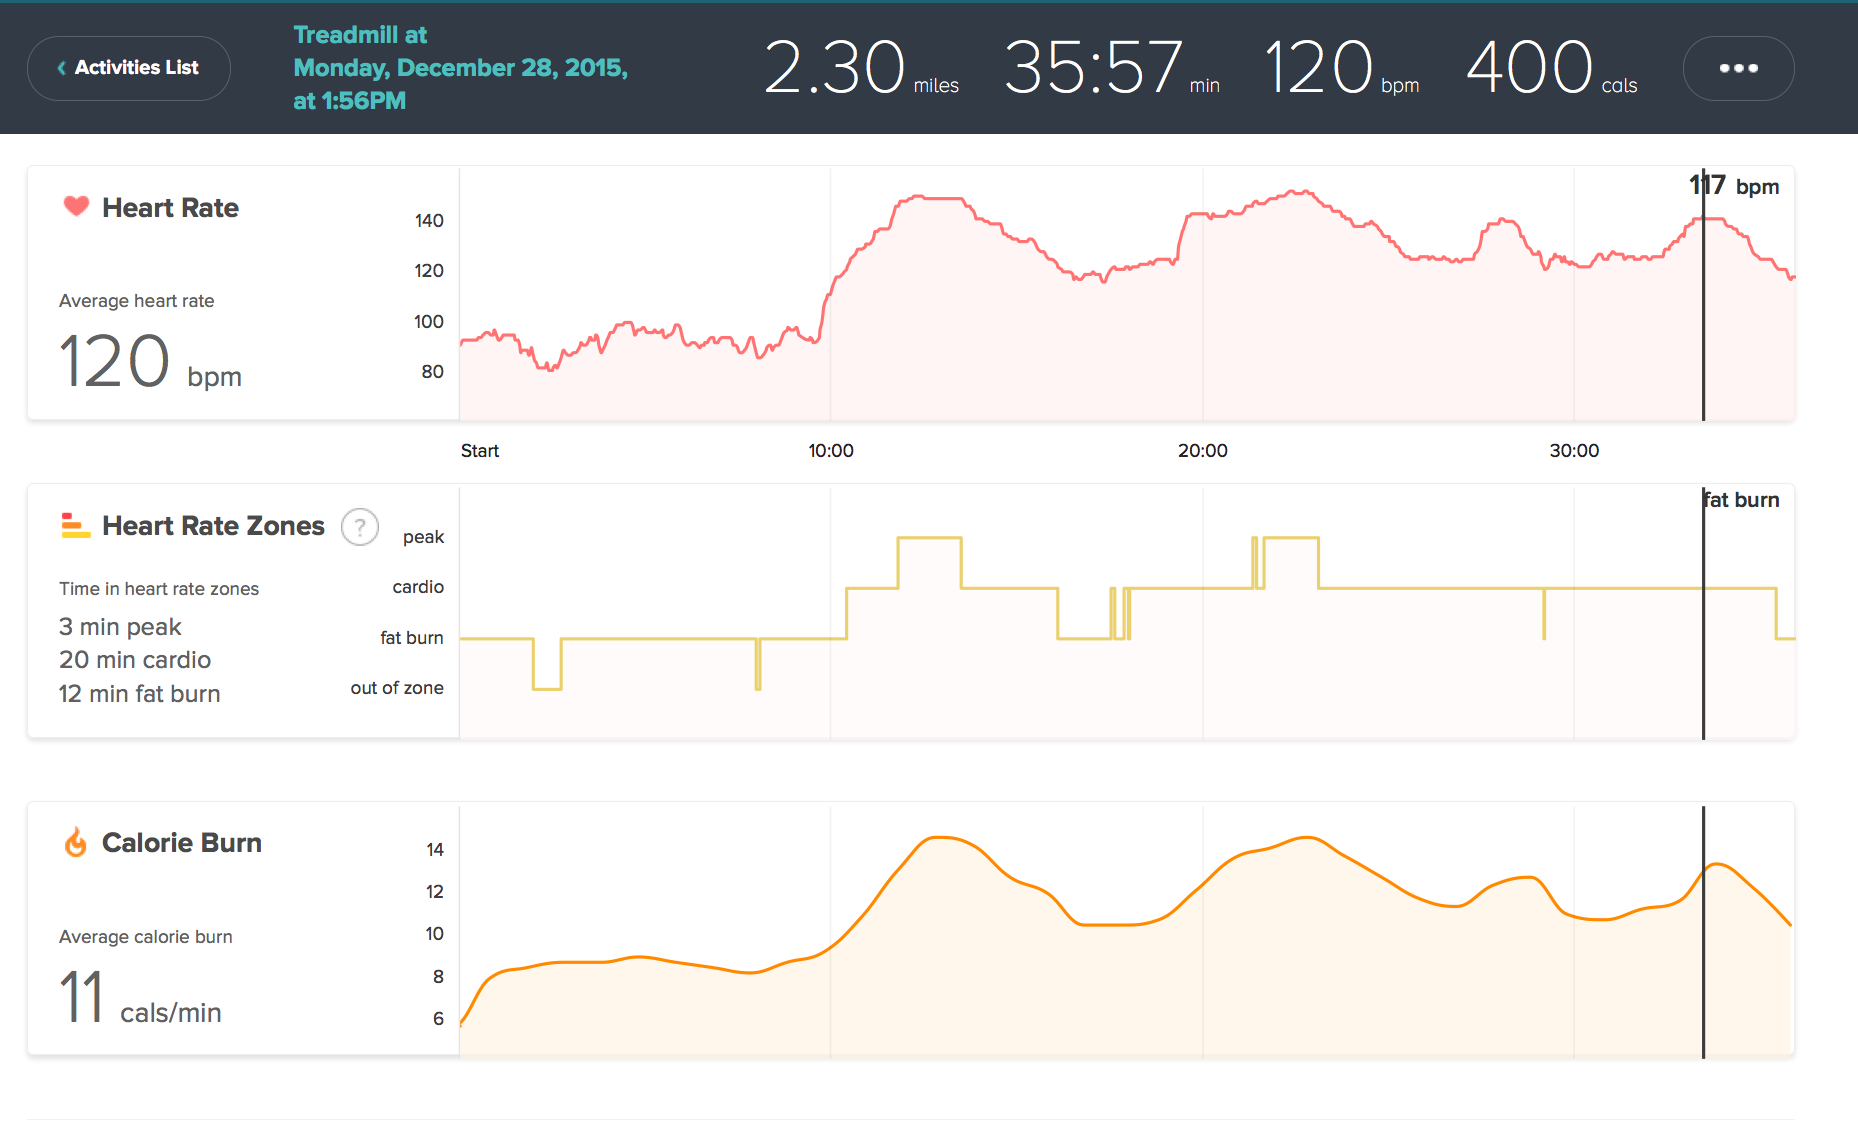This screenshot has width=1858, height=1142.
Task: Click the back chevron in Activities List
Action: (x=62, y=68)
